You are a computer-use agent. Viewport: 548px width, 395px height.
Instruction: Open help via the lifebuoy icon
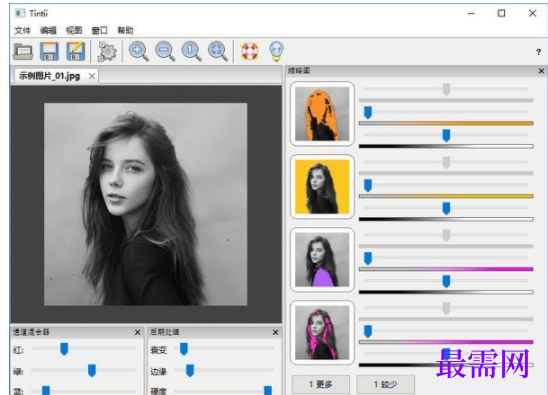pos(250,51)
